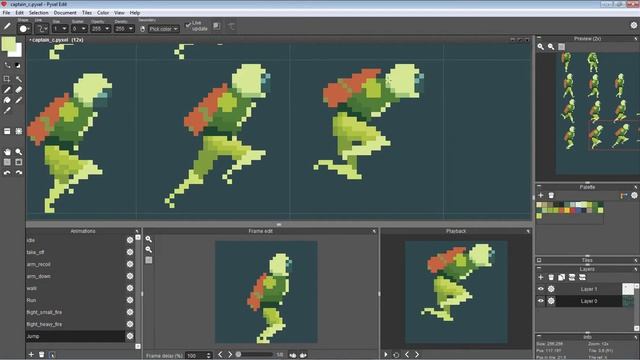Image resolution: width=640 pixels, height=360 pixels.
Task: Select the take_off animation
Action: tap(76, 252)
